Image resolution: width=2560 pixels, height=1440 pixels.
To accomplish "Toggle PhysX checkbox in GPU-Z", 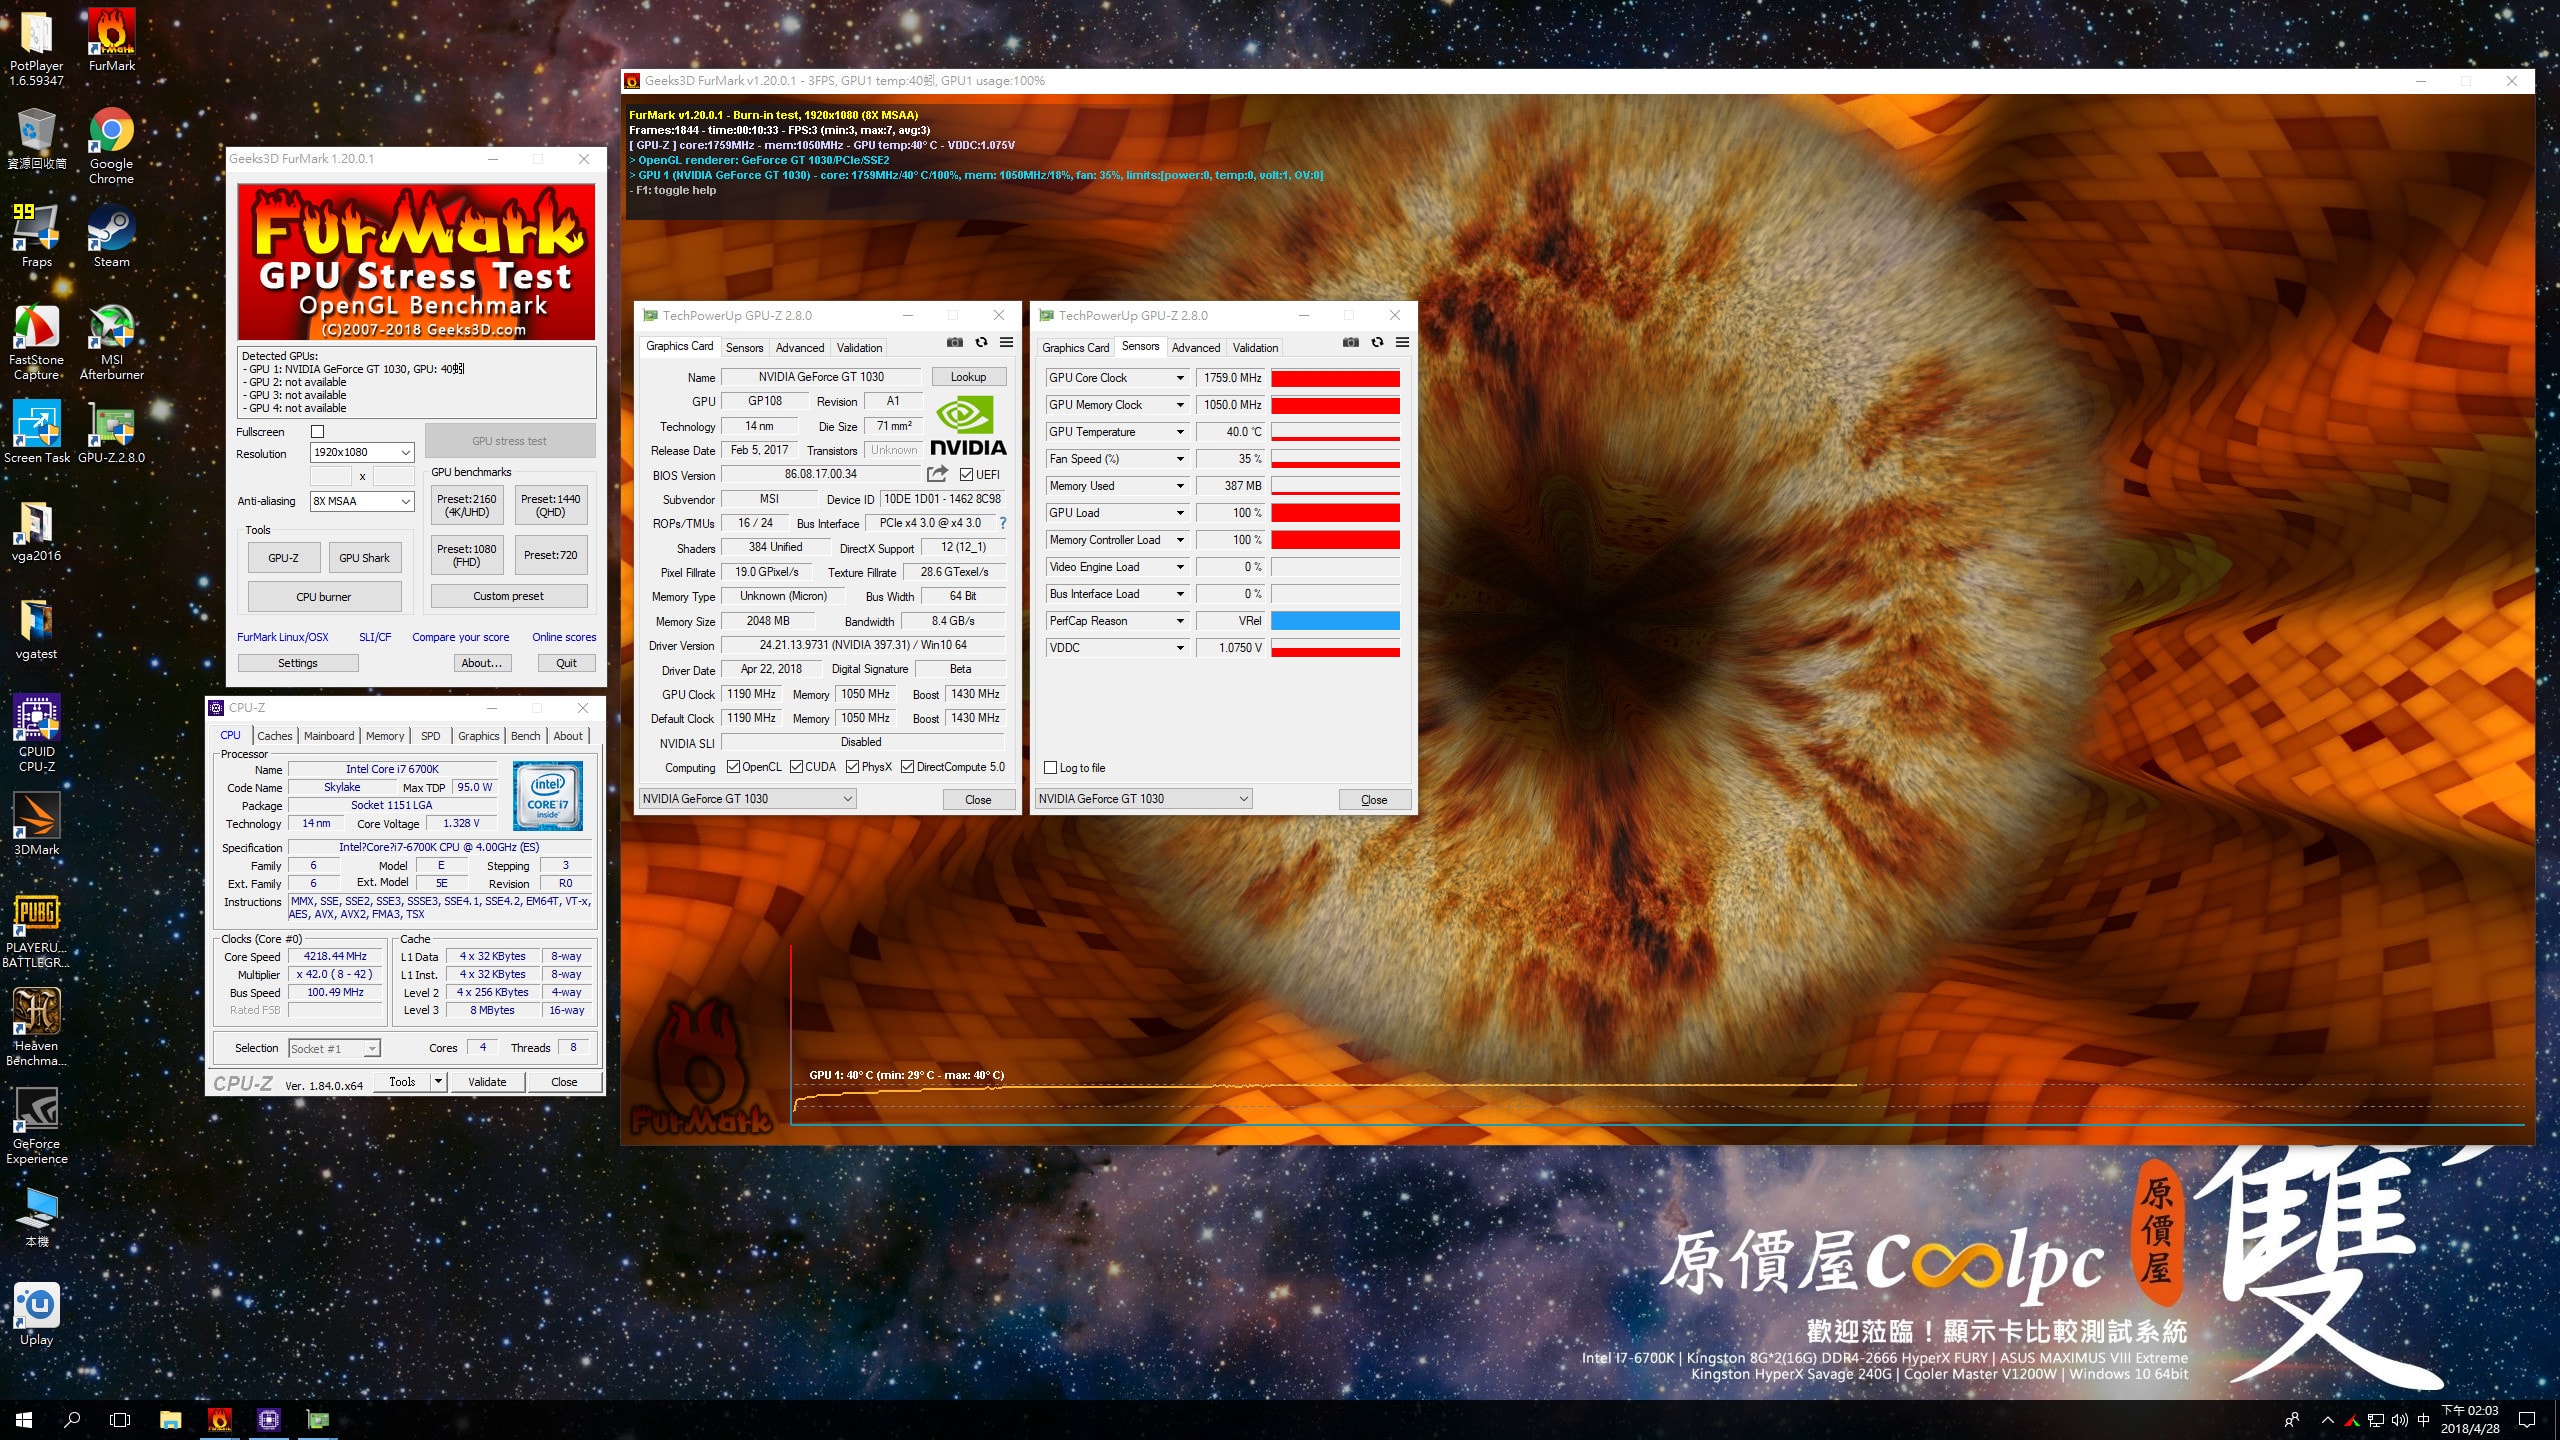I will (852, 767).
